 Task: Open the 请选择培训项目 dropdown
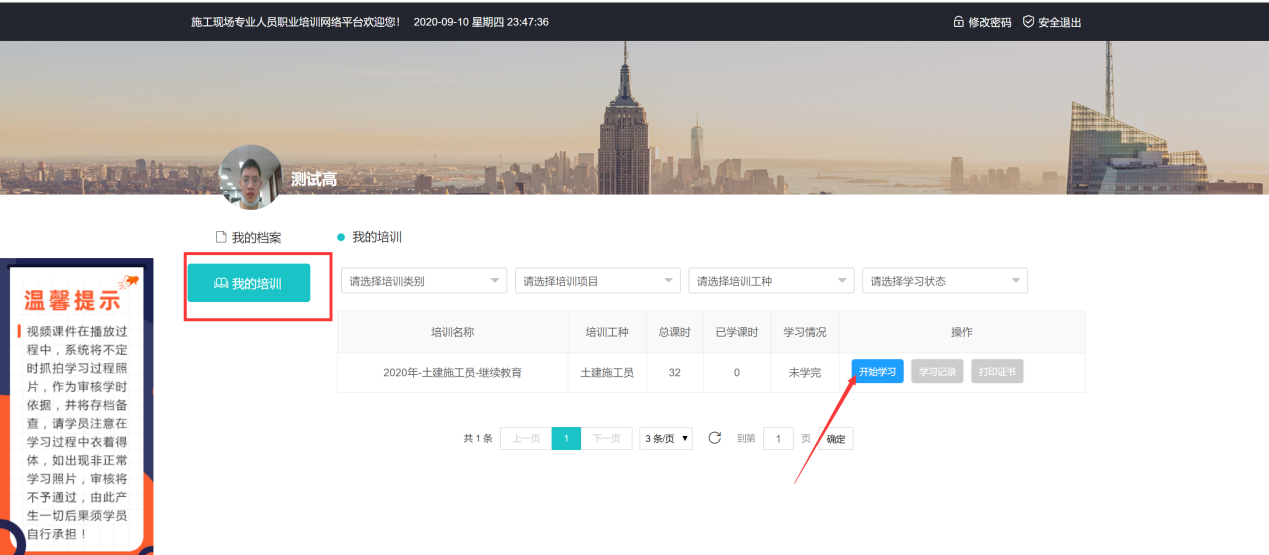coord(597,281)
